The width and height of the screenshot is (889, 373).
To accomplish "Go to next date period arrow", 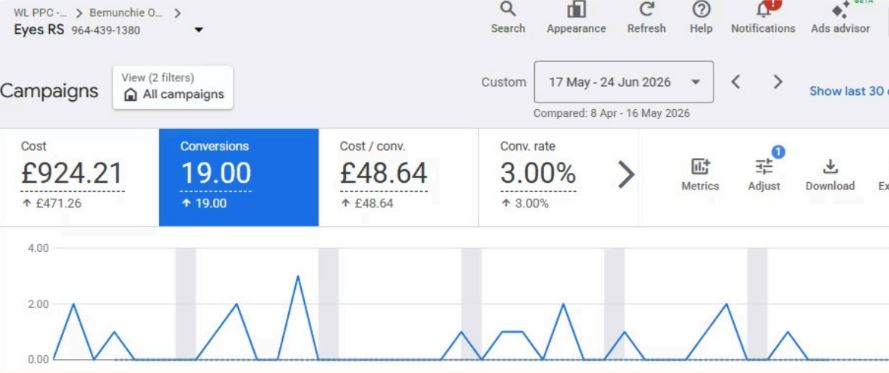I will point(778,82).
